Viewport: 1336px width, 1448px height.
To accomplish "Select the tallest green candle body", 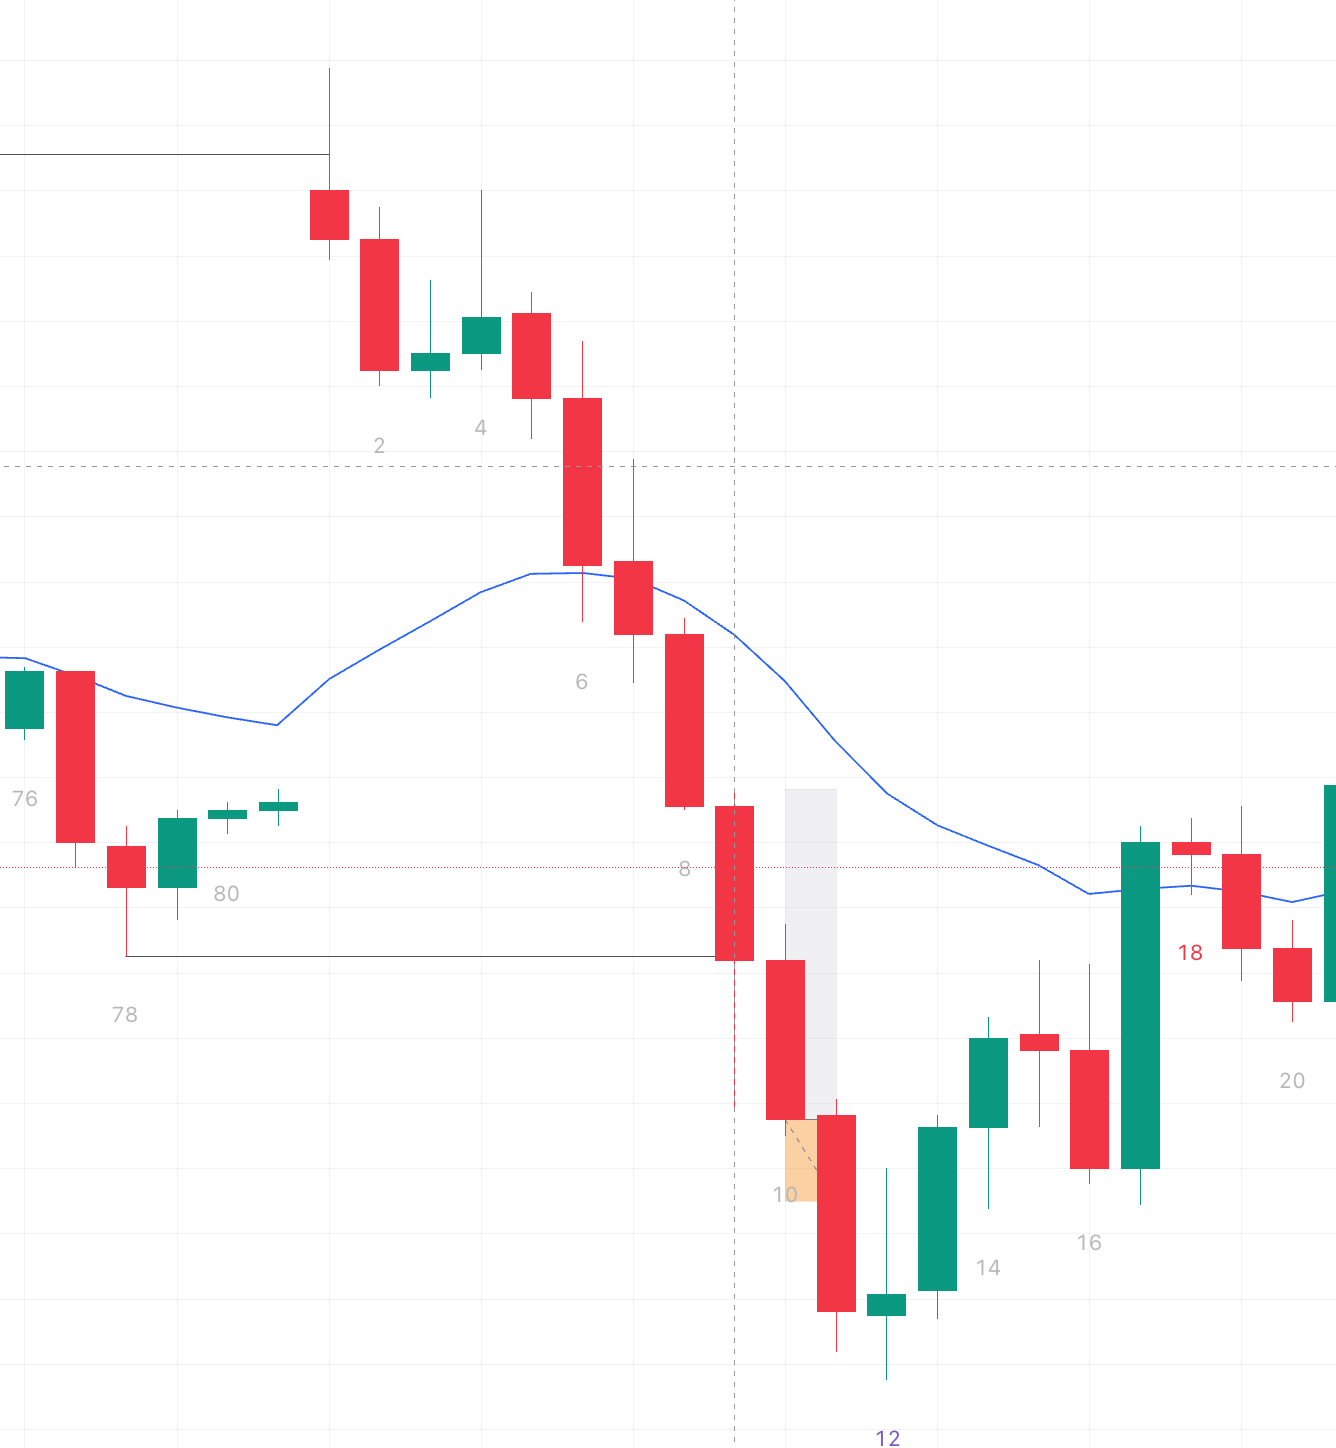I will [1140, 1005].
